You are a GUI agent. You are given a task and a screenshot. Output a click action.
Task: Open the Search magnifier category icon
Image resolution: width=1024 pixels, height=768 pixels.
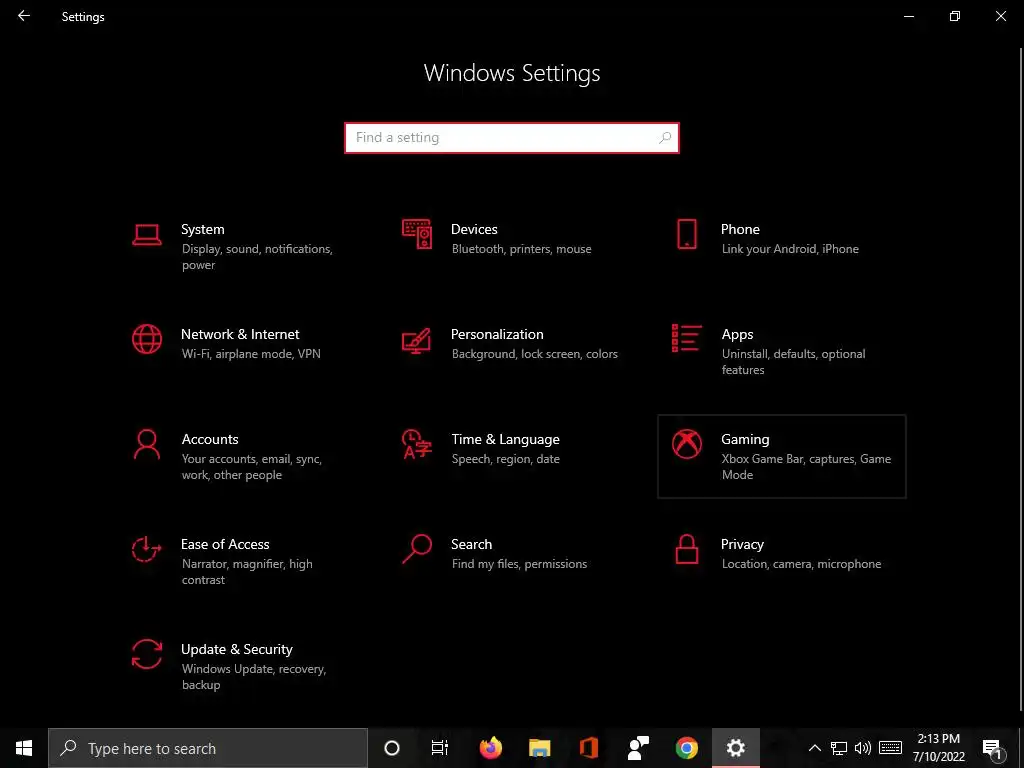(x=417, y=549)
